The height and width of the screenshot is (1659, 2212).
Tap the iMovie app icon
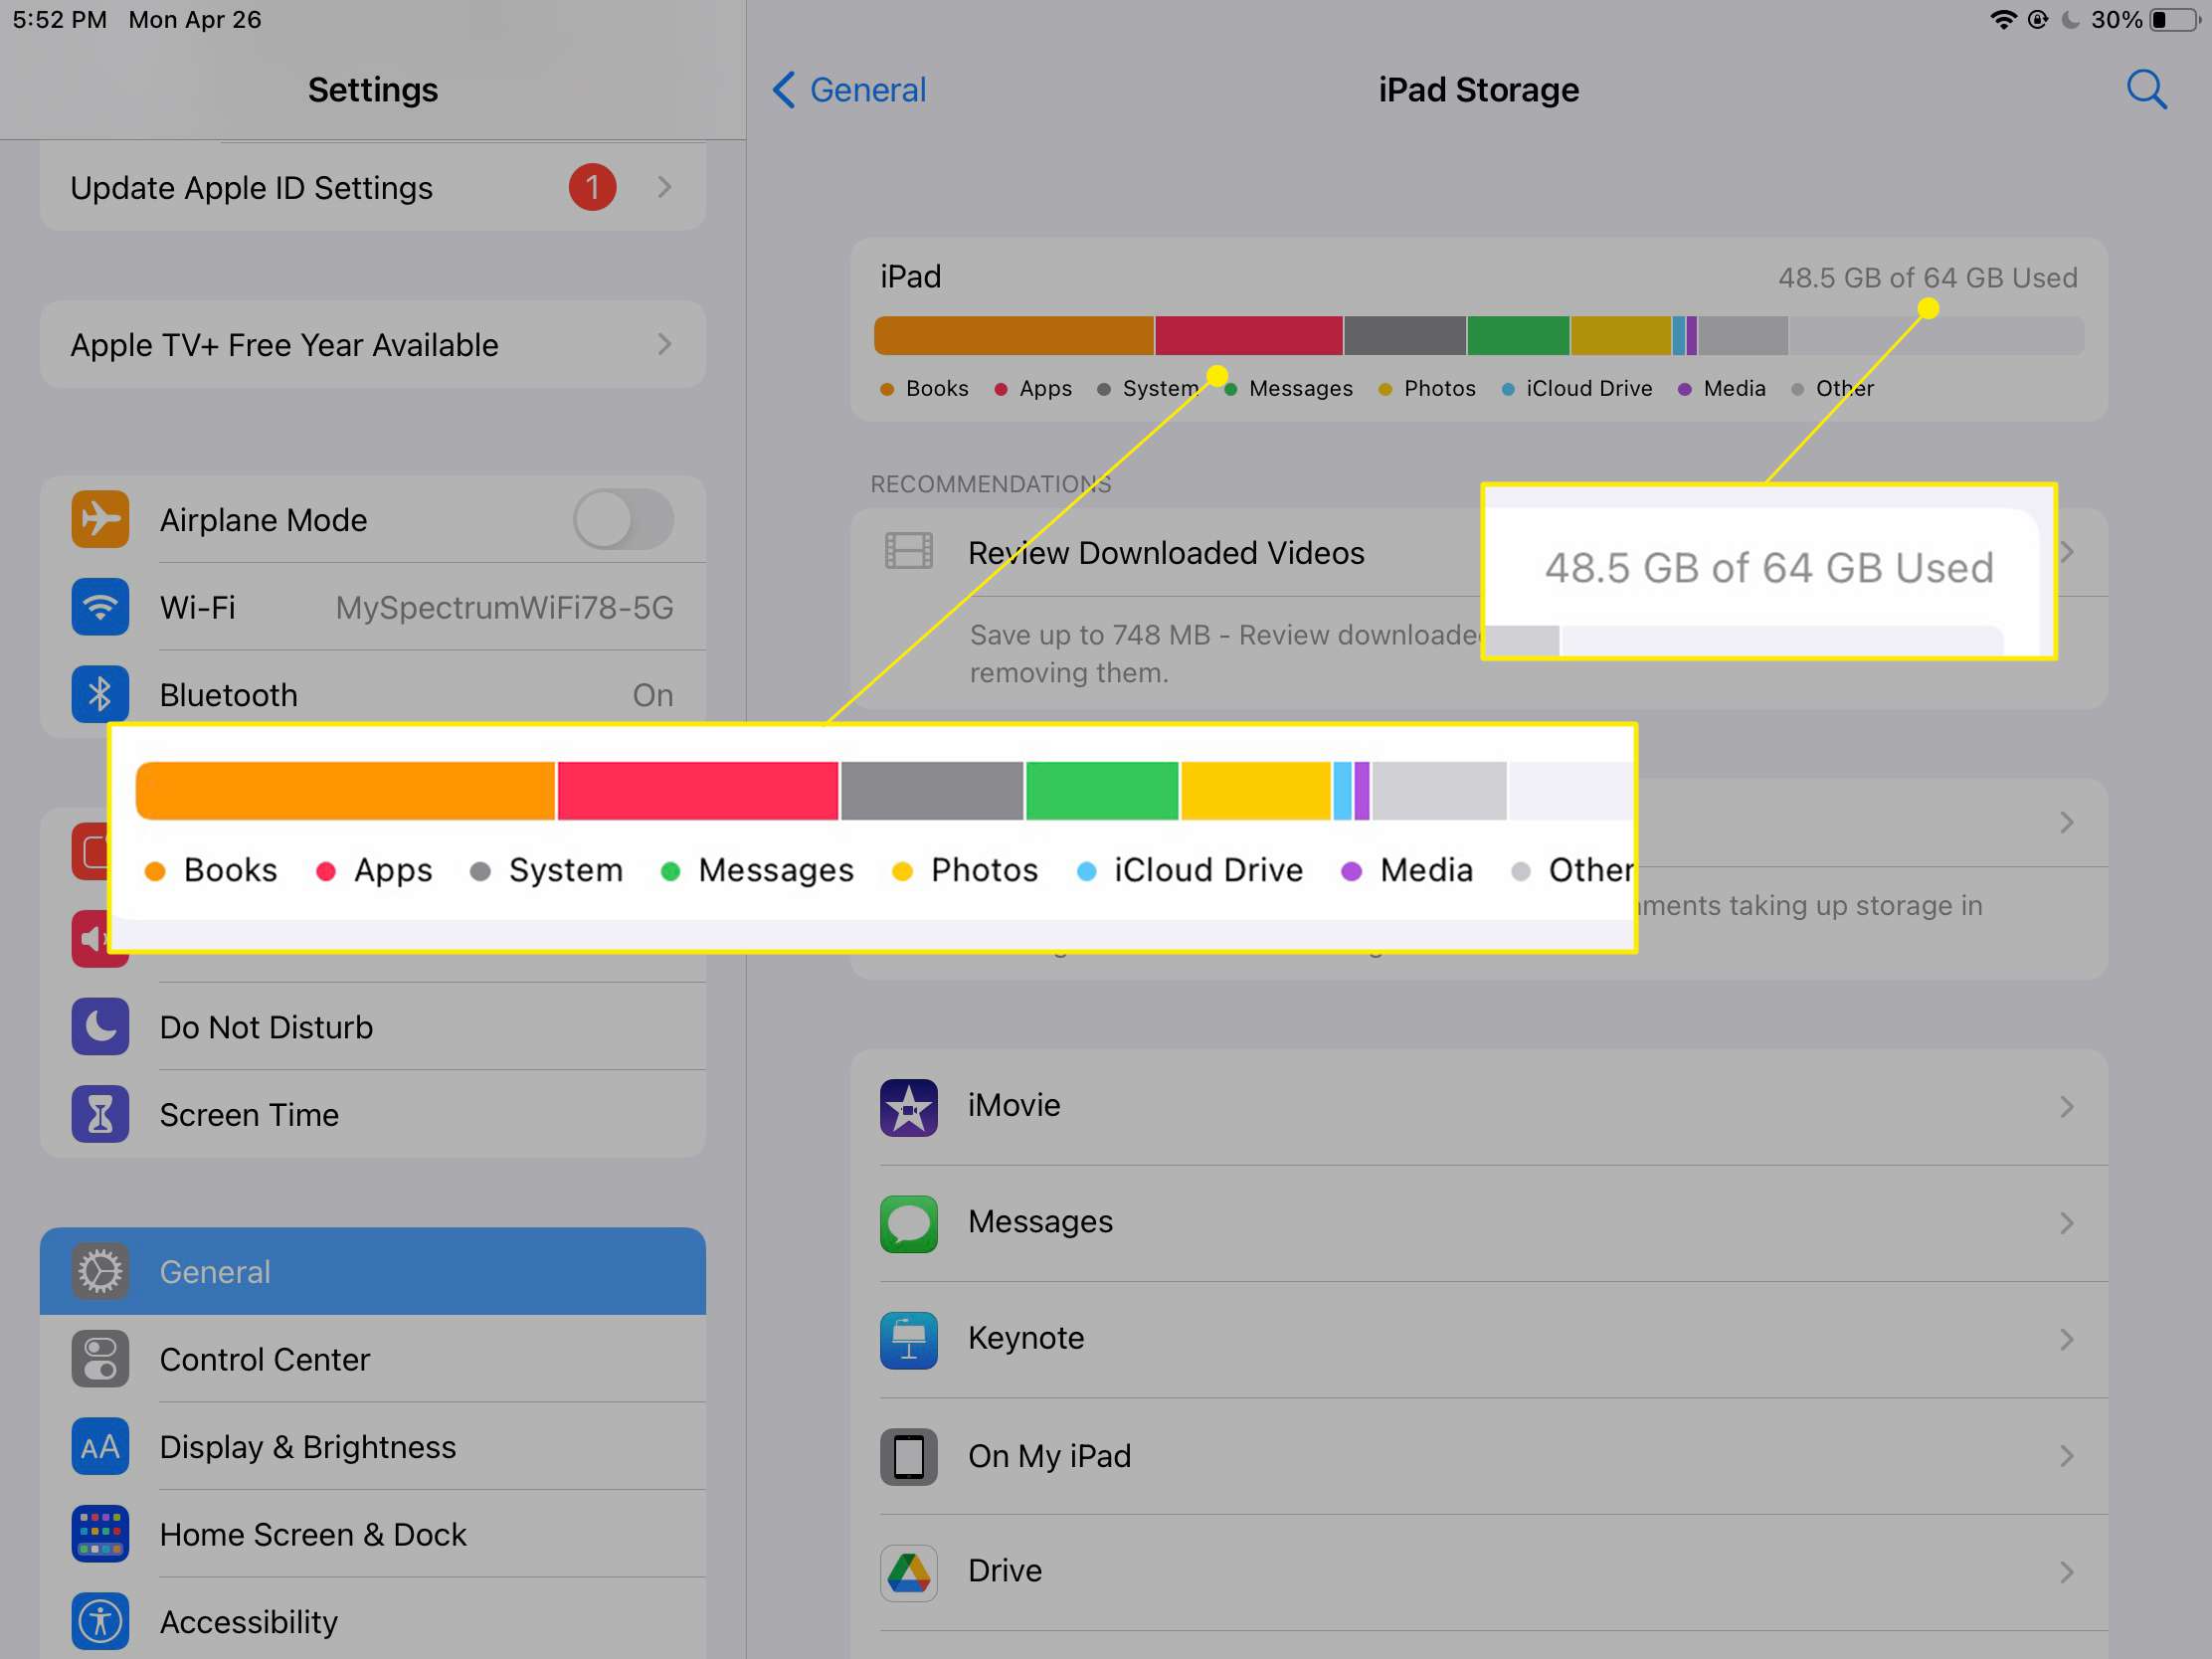coord(907,1103)
